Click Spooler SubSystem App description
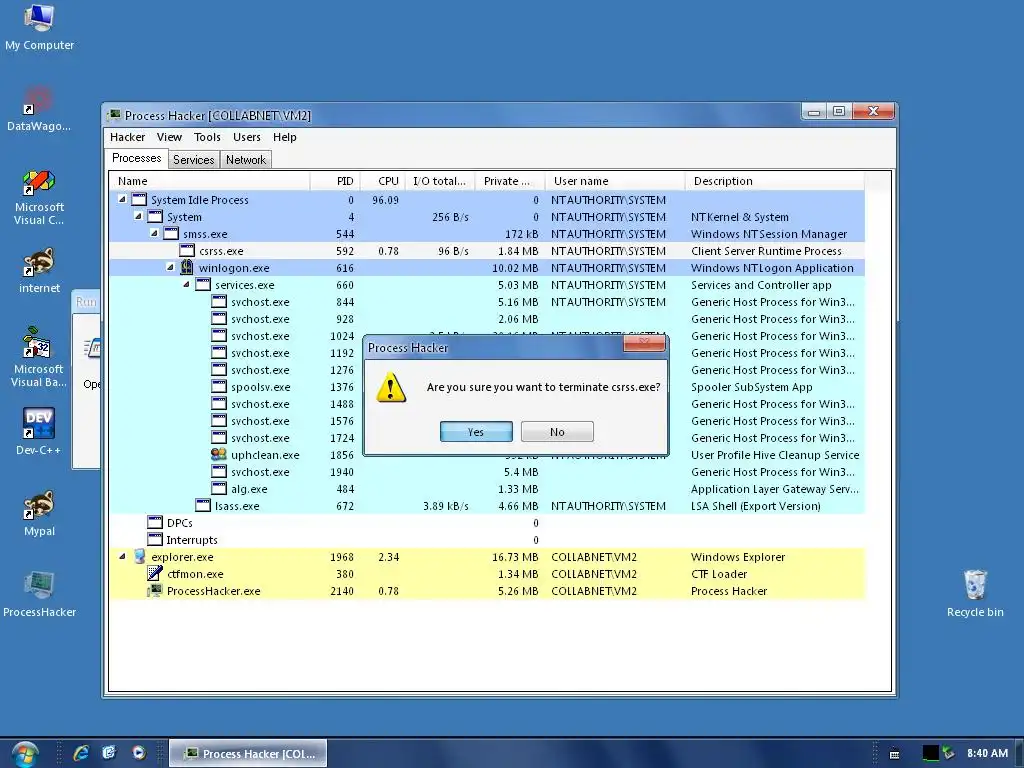The height and width of the screenshot is (768, 1024). point(752,387)
